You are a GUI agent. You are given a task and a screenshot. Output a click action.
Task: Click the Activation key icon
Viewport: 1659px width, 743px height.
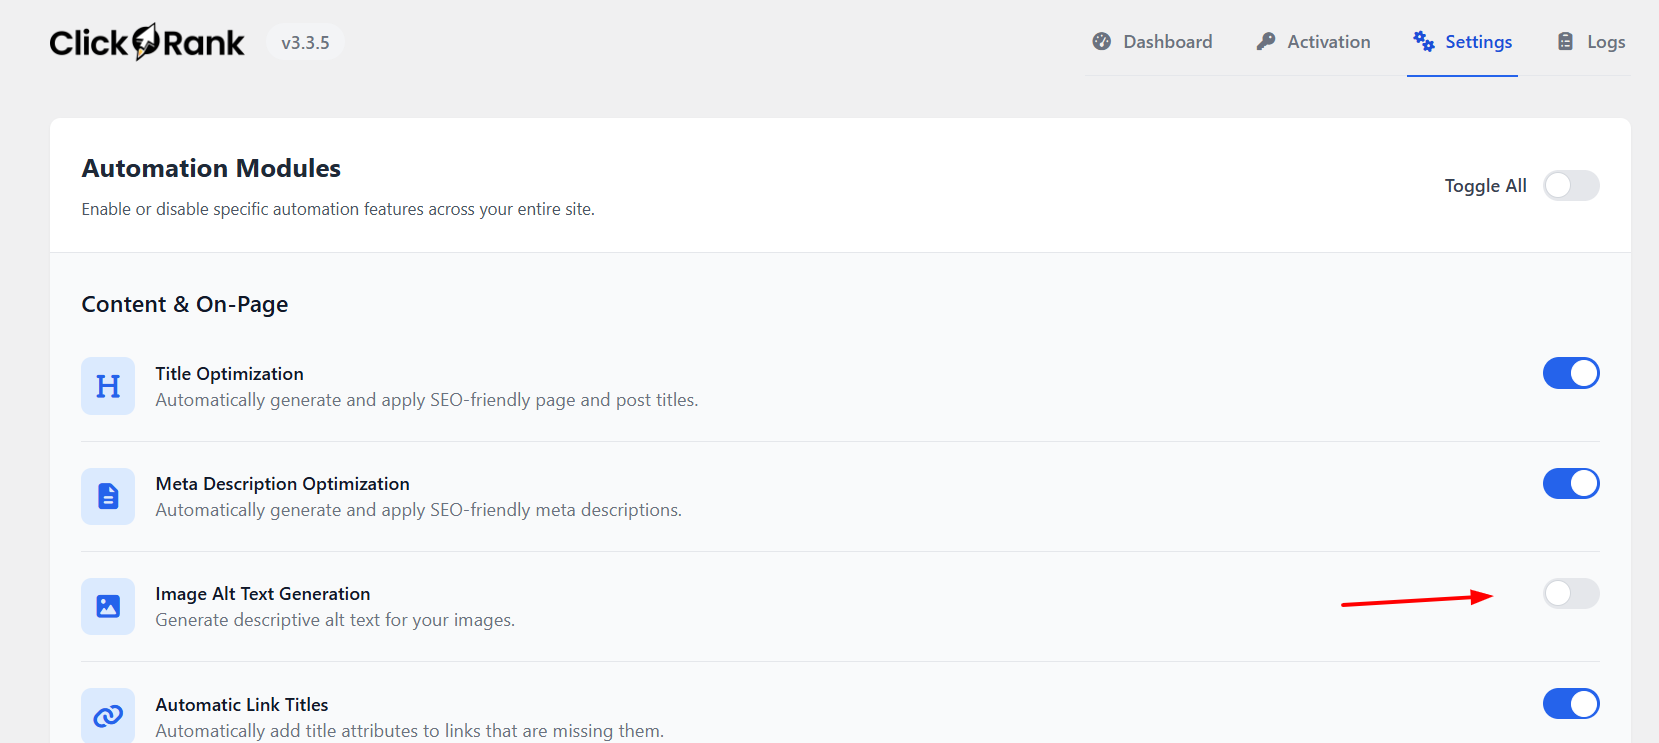pyautogui.click(x=1266, y=41)
